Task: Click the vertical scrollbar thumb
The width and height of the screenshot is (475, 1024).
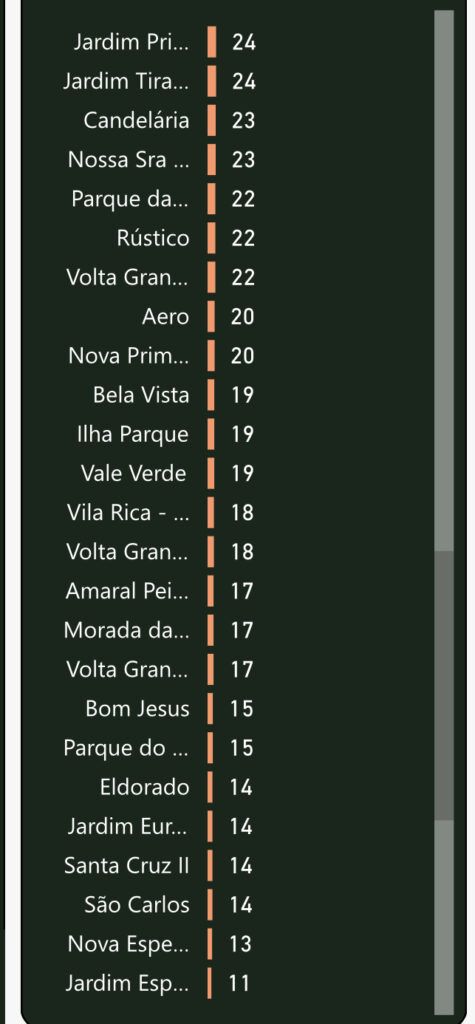Action: pos(444,686)
